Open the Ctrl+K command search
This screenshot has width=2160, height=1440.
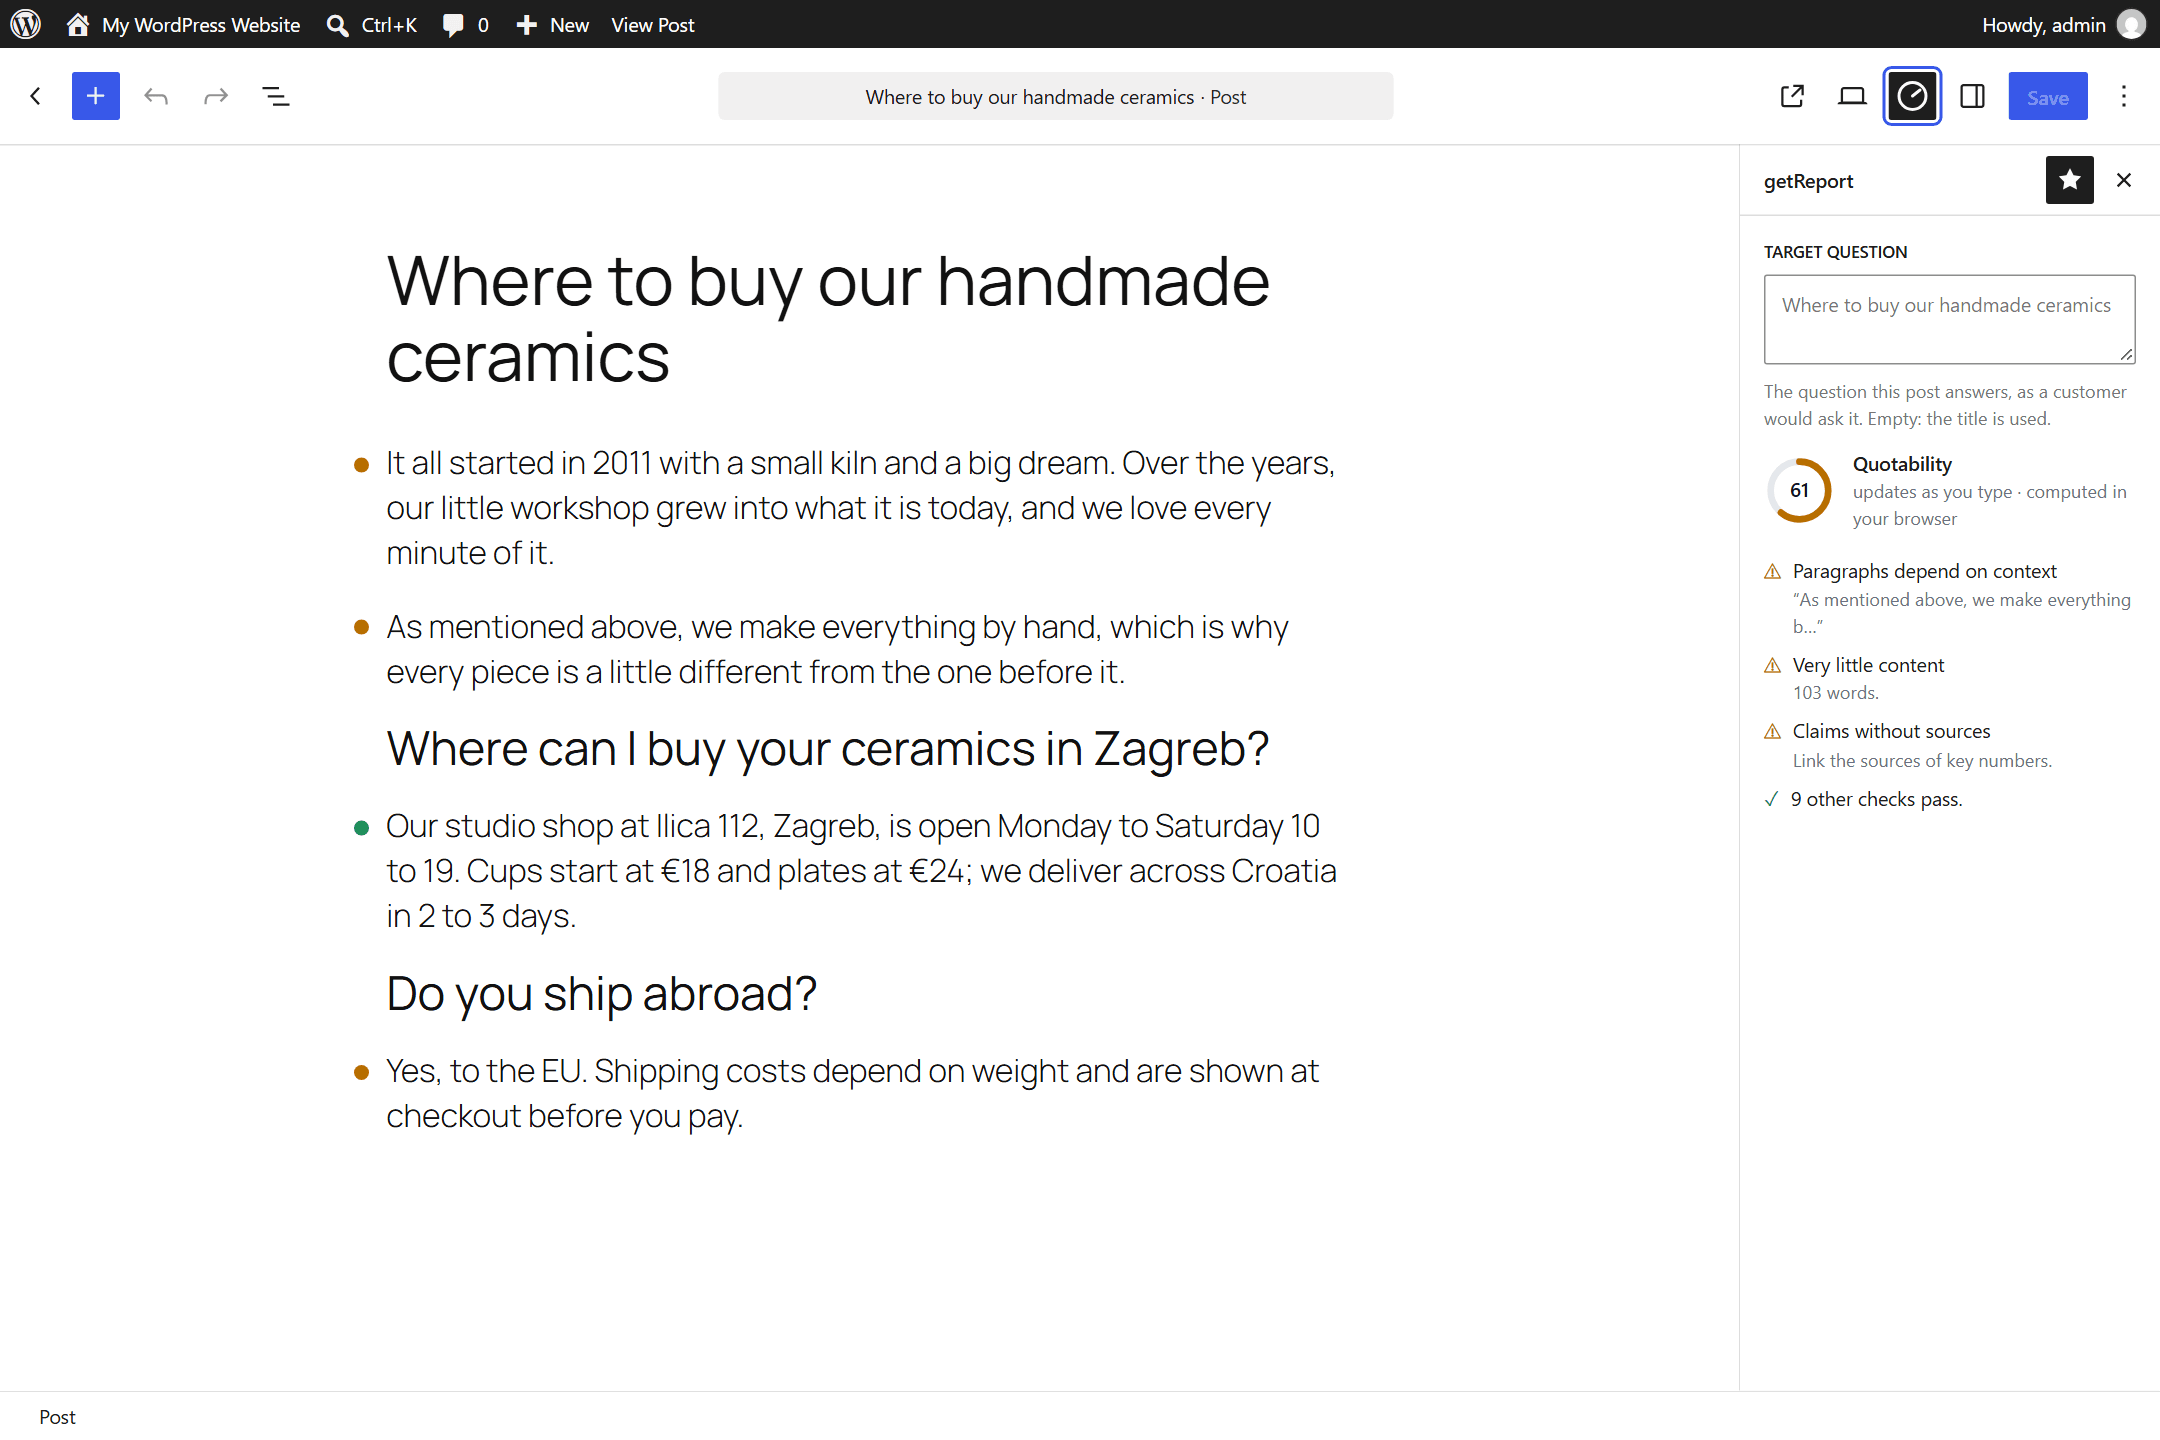pos(372,24)
